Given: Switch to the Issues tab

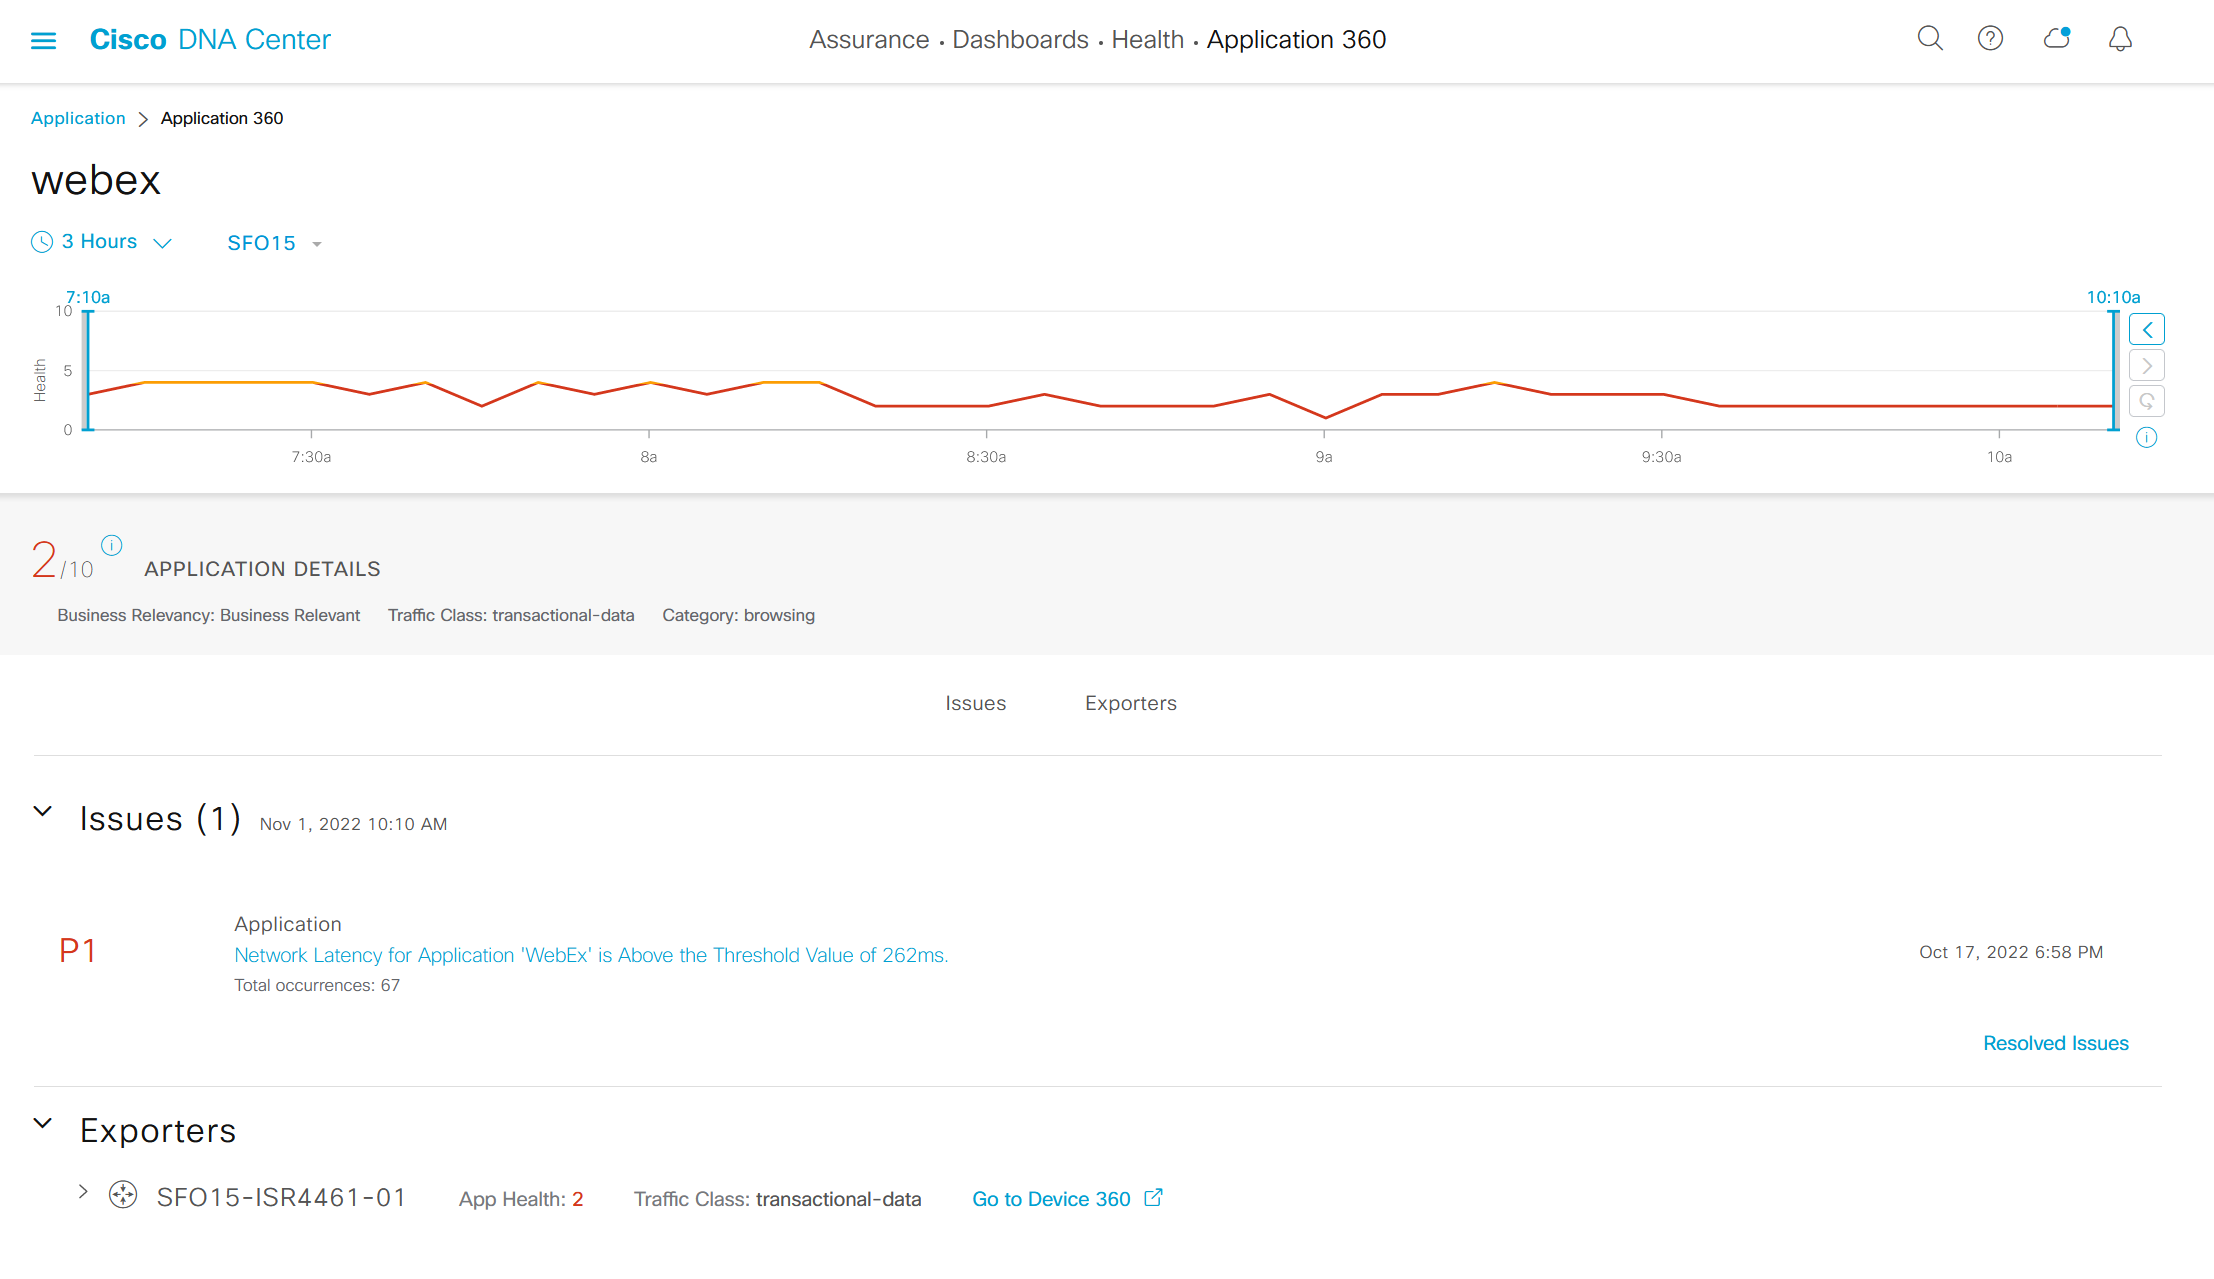Looking at the screenshot, I should coord(975,703).
